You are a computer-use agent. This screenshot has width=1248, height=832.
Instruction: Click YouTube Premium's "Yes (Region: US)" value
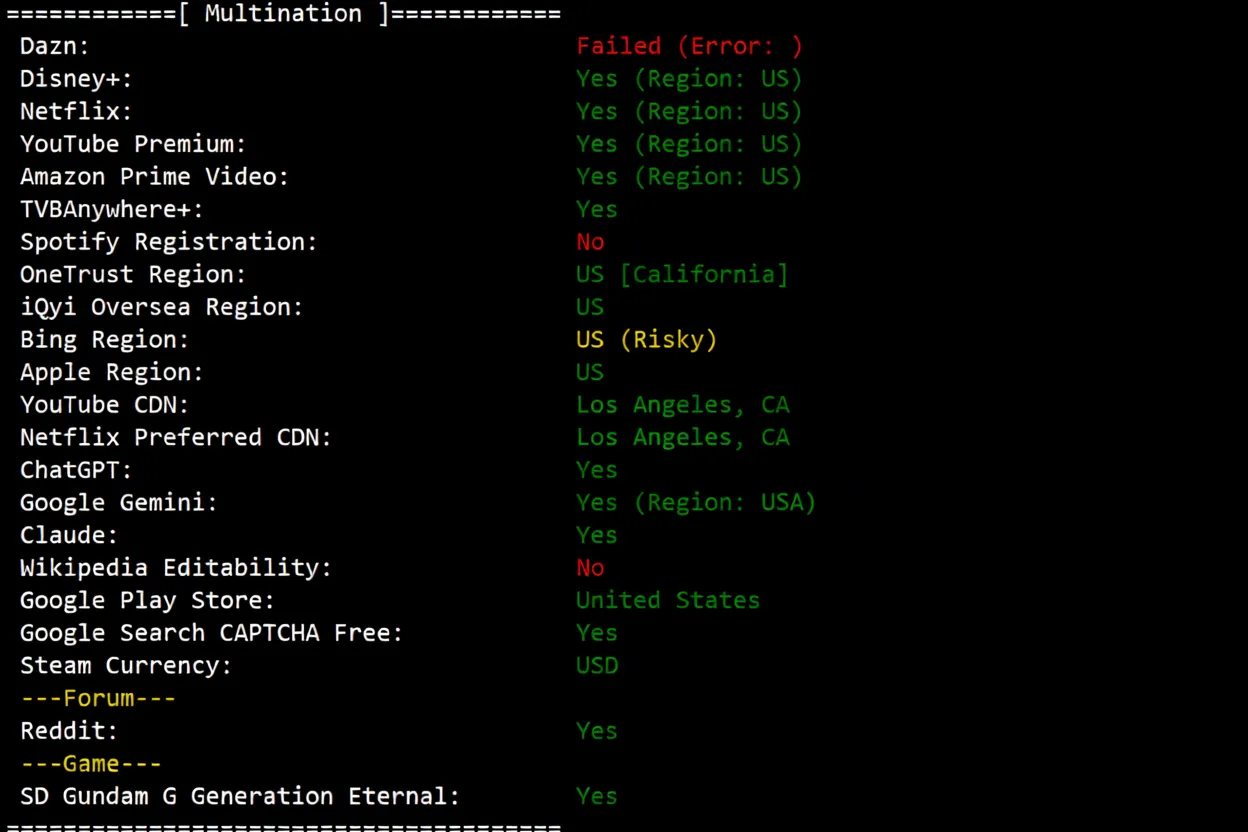click(690, 144)
